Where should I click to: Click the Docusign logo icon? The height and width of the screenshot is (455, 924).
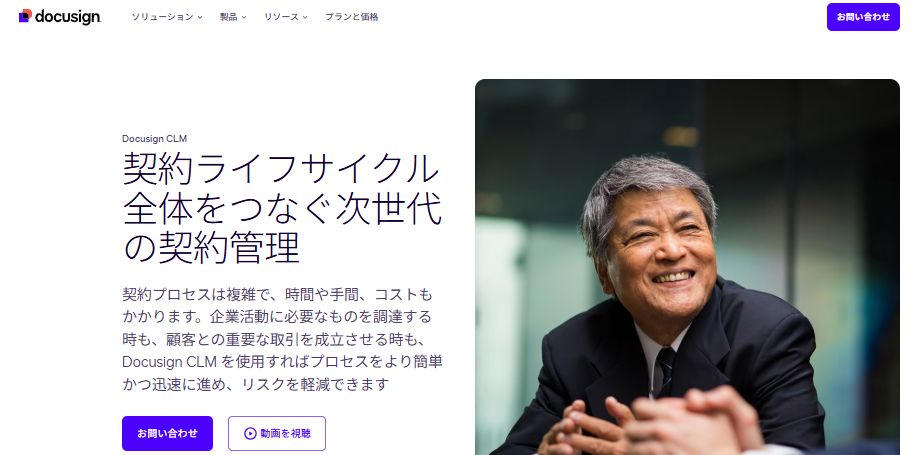coord(25,16)
